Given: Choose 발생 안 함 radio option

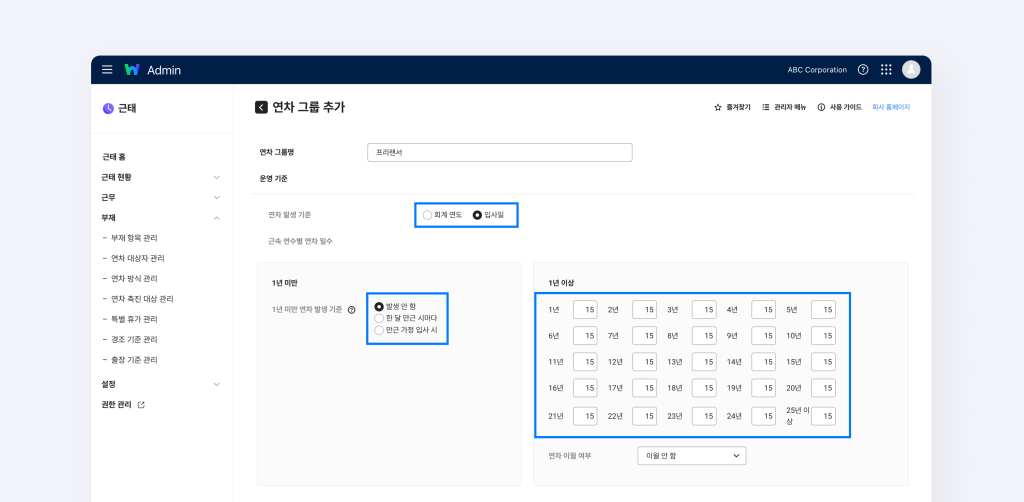Looking at the screenshot, I should [379, 306].
